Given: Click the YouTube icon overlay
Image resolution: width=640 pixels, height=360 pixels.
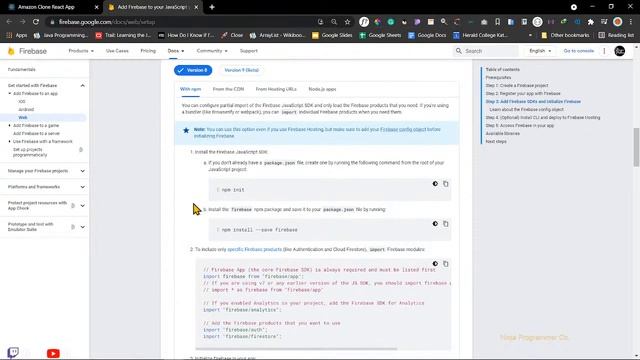Looking at the screenshot, I should 53,353.
